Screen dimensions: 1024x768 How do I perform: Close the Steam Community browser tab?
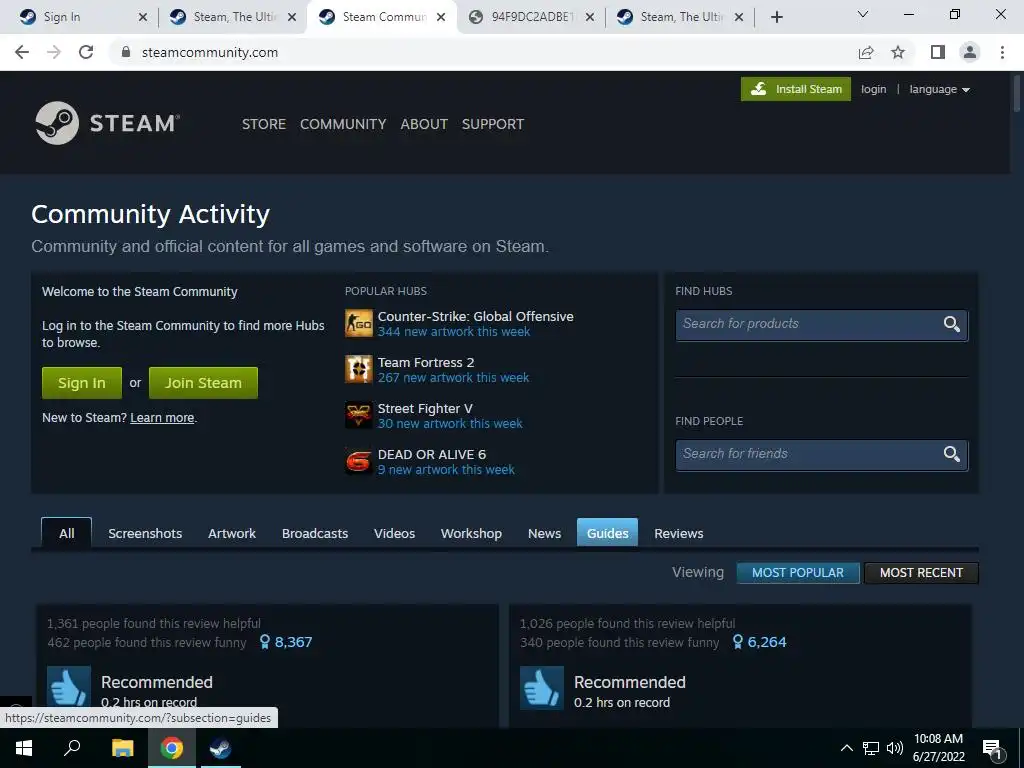pyautogui.click(x=441, y=17)
